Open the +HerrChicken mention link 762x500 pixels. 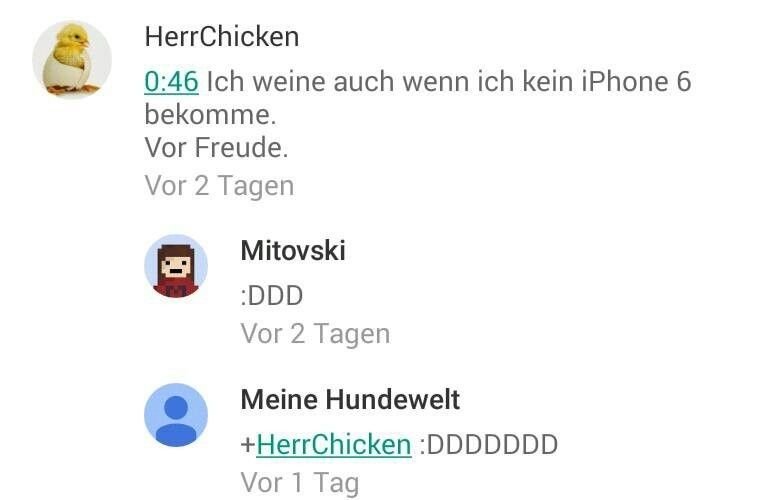coord(326,444)
